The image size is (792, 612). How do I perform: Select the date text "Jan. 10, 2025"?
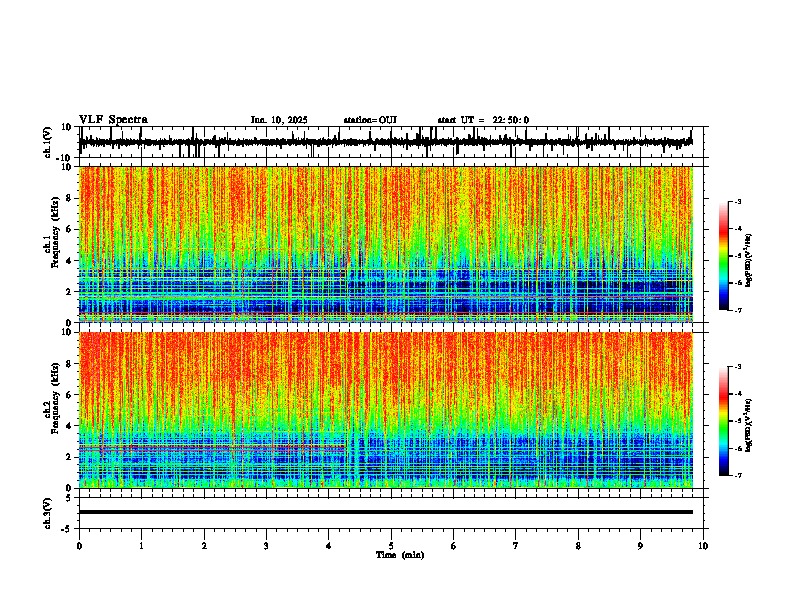point(279,120)
